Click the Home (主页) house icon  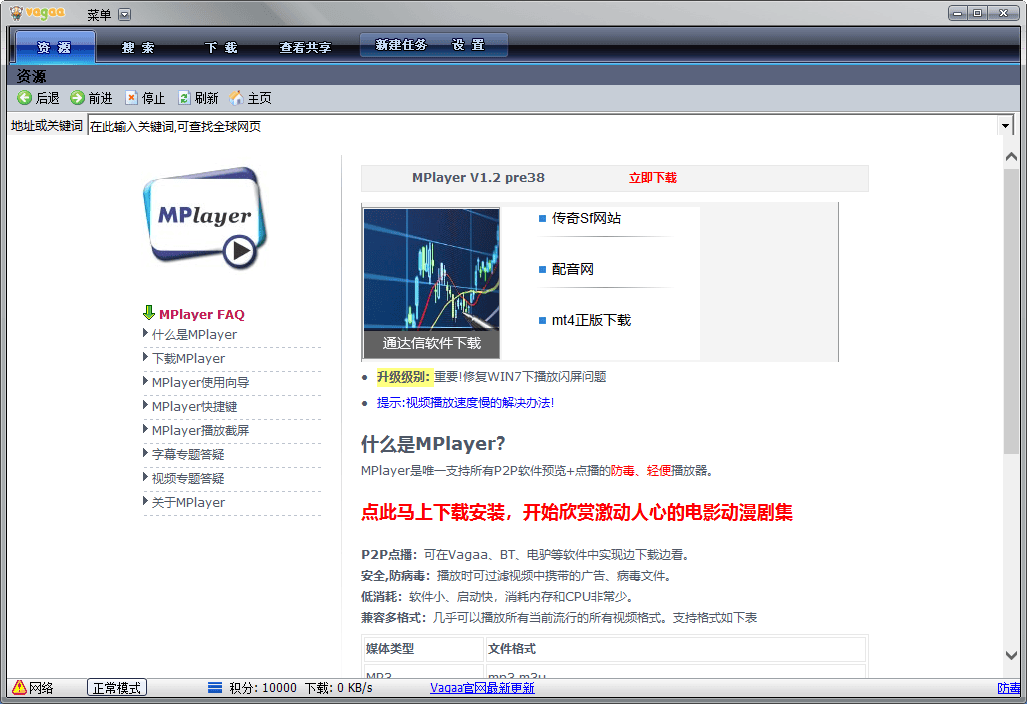click(236, 98)
